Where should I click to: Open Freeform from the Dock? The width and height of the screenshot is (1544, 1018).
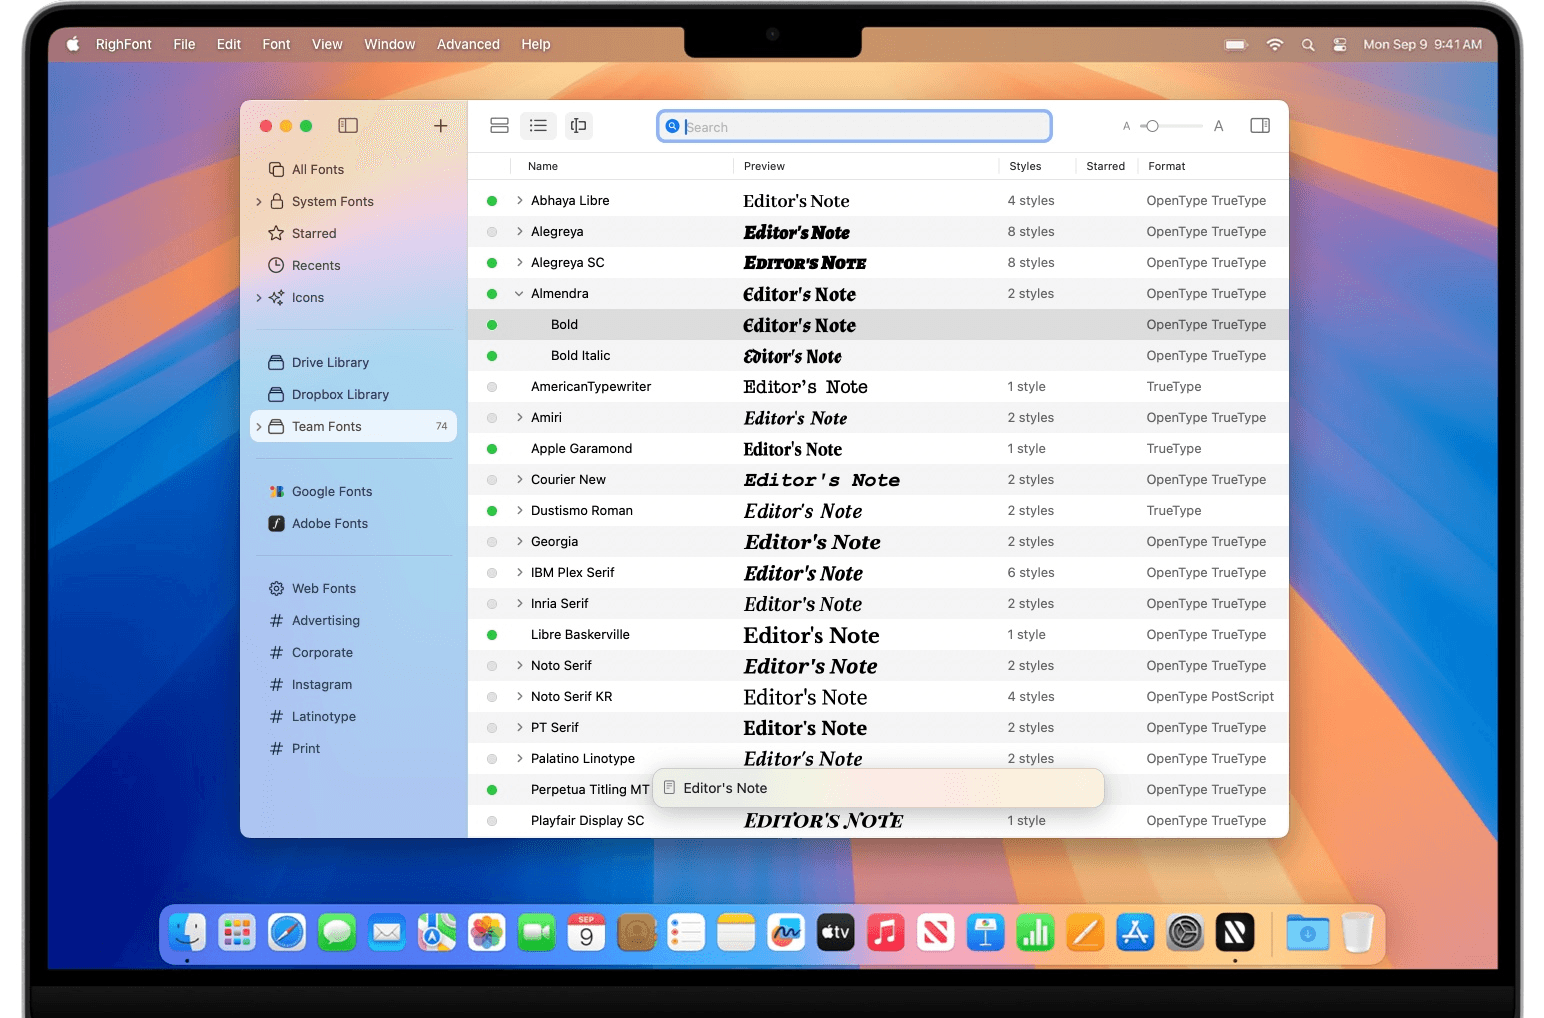pos(786,933)
